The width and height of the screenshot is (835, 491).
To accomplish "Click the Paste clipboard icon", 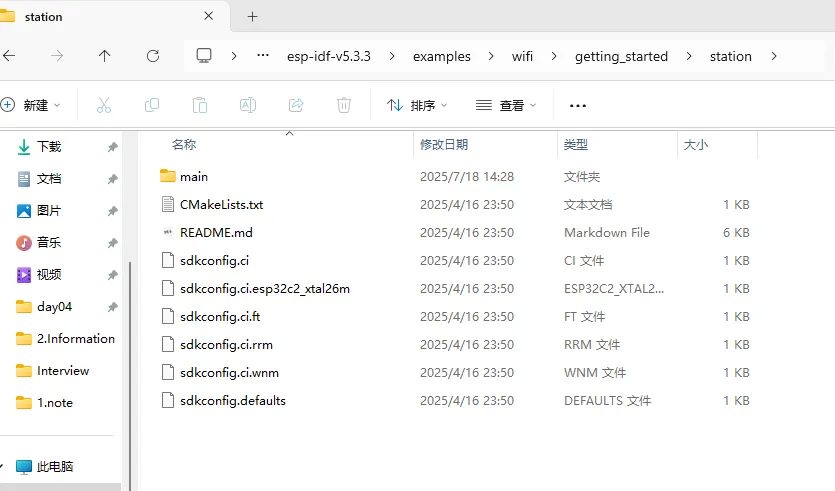I will pyautogui.click(x=200, y=105).
